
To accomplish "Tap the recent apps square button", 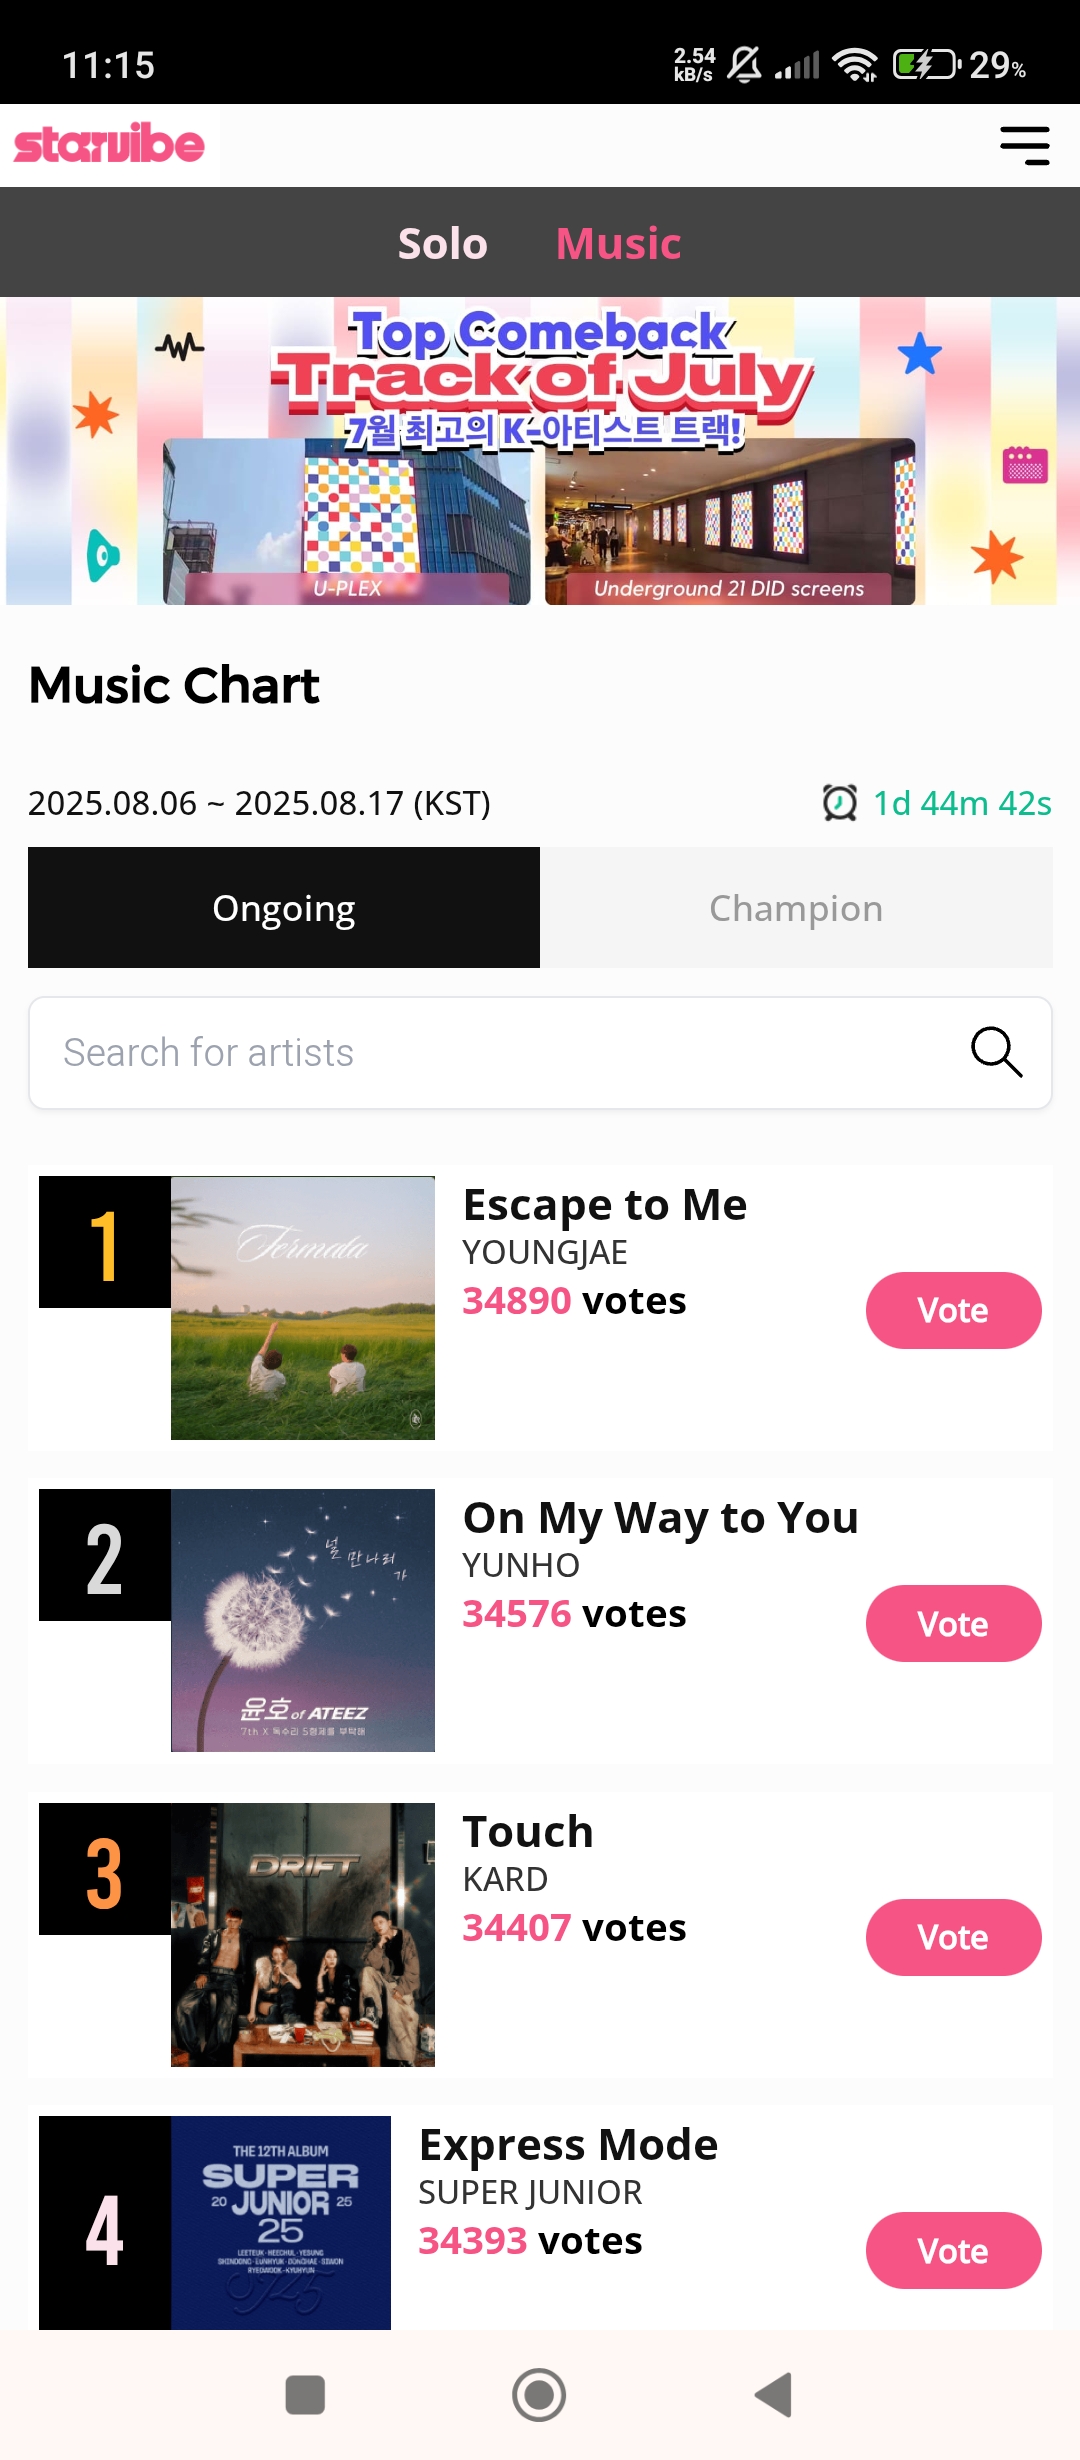I will point(305,2395).
